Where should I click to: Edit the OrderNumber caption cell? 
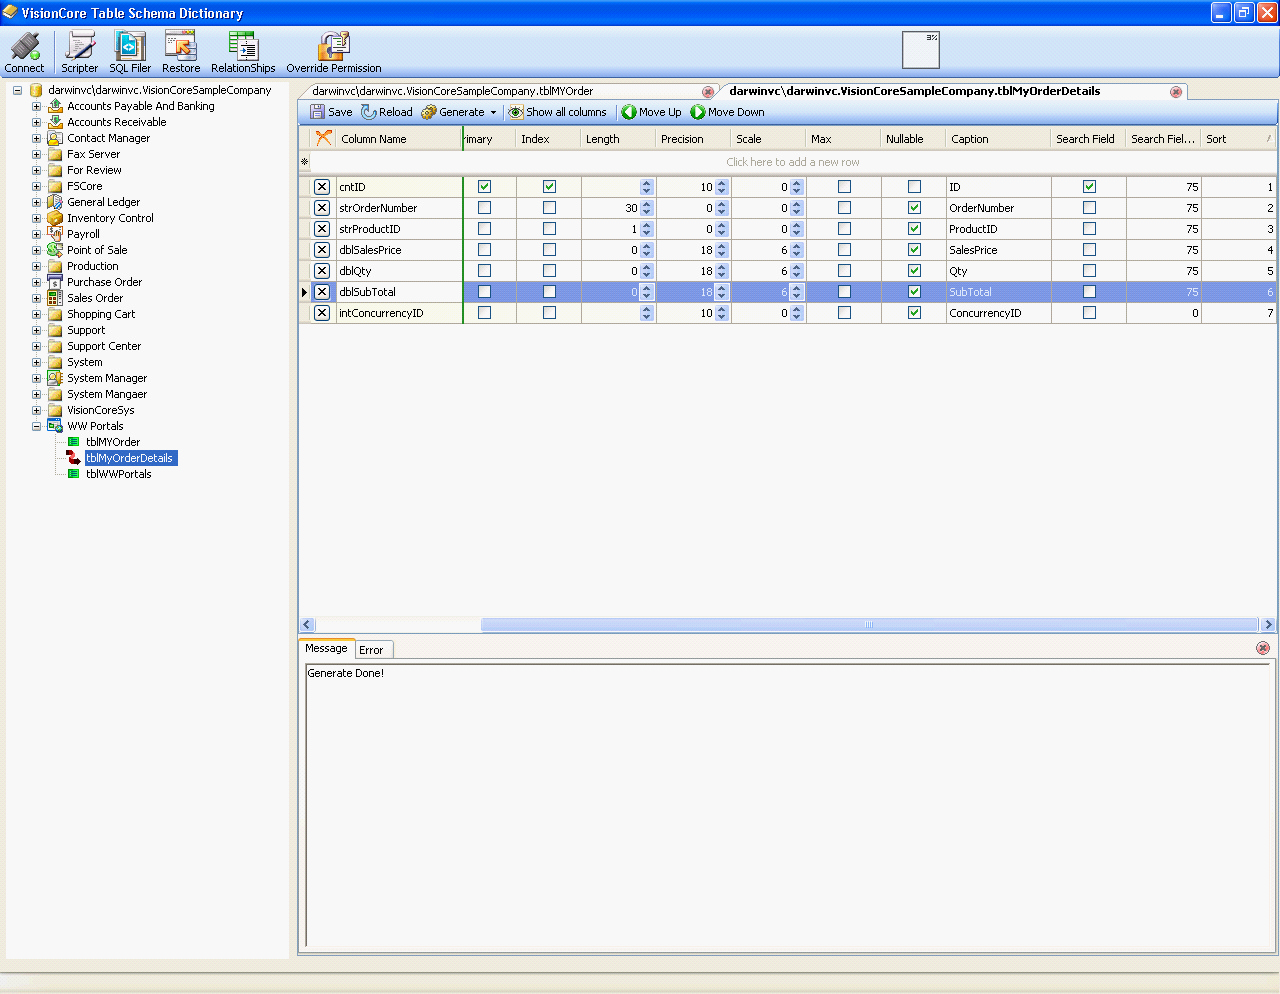[x=998, y=208]
